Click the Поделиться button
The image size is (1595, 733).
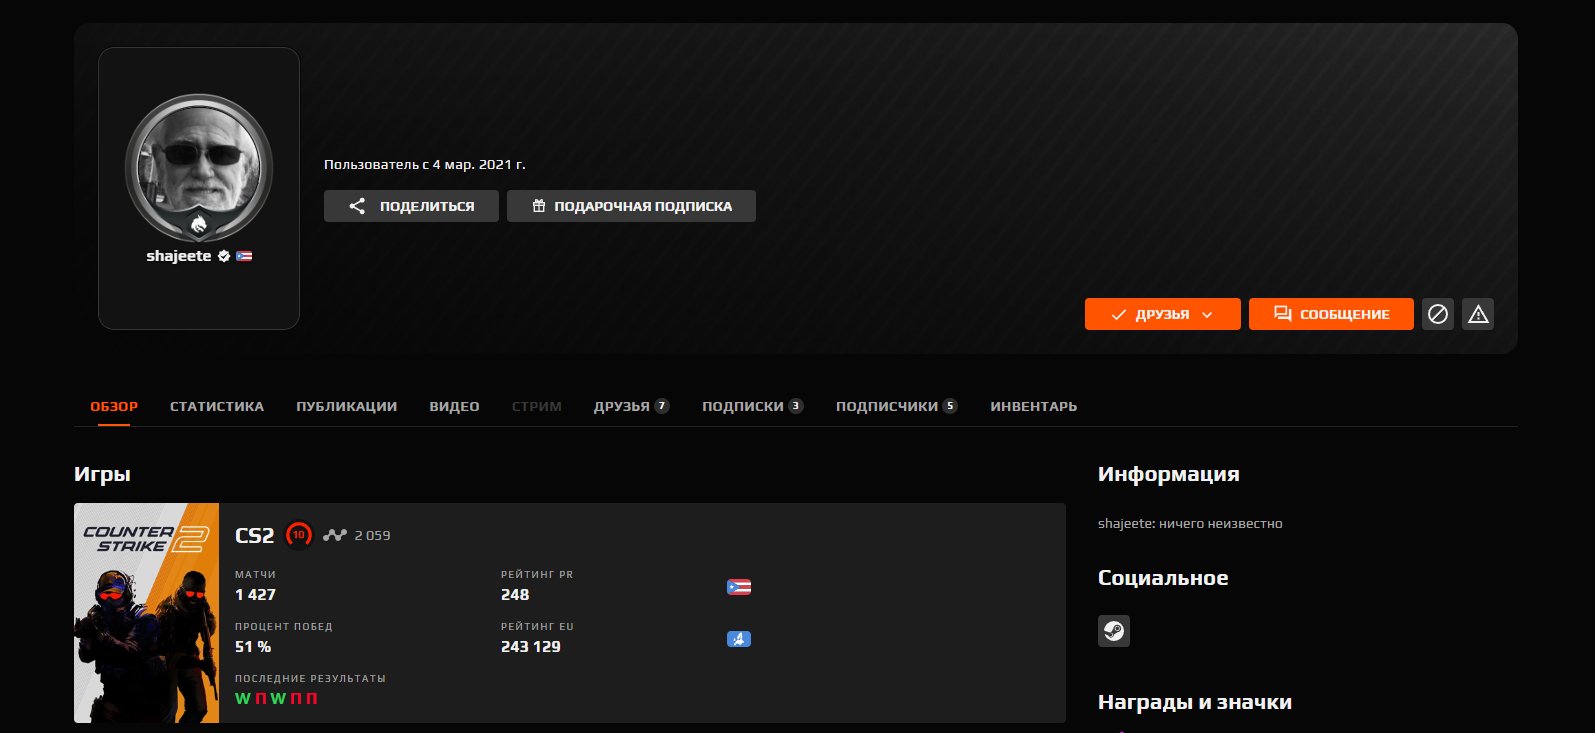pos(411,206)
